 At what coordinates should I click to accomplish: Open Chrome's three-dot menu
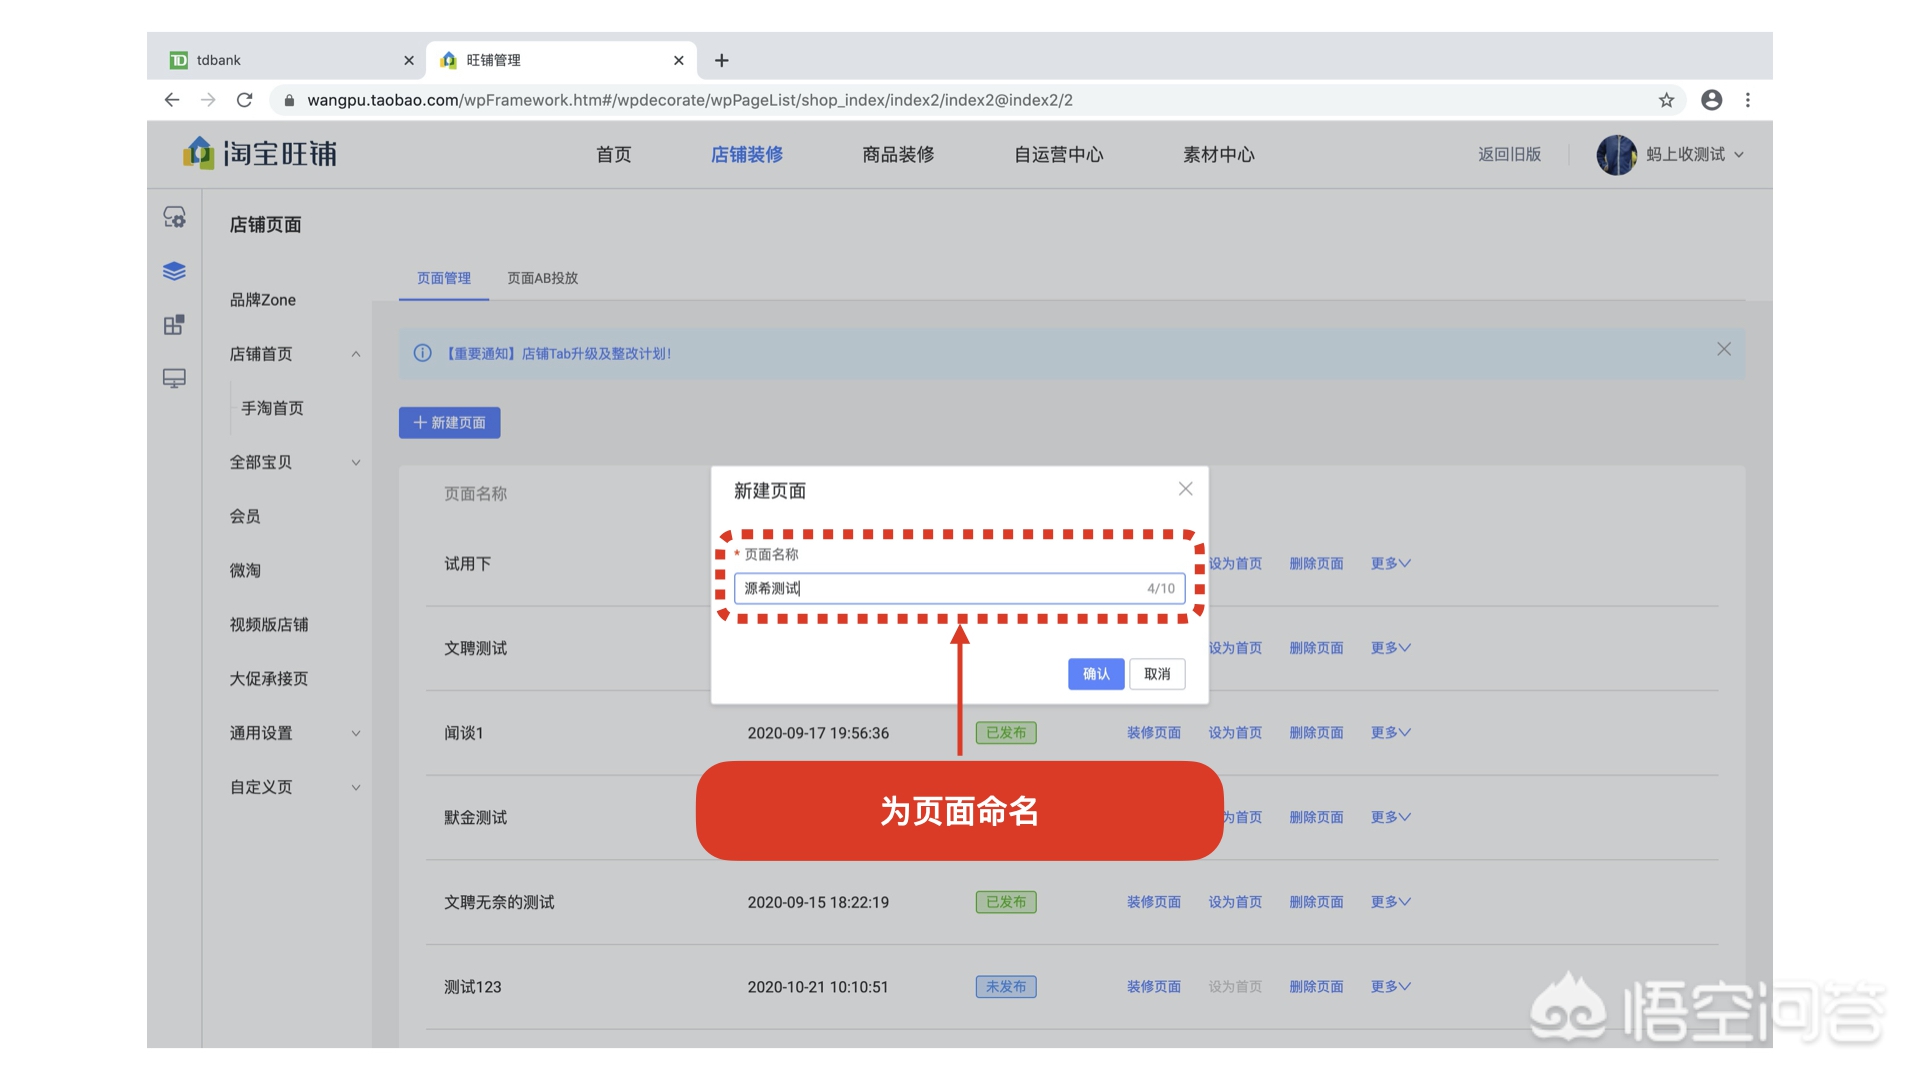coord(1748,100)
